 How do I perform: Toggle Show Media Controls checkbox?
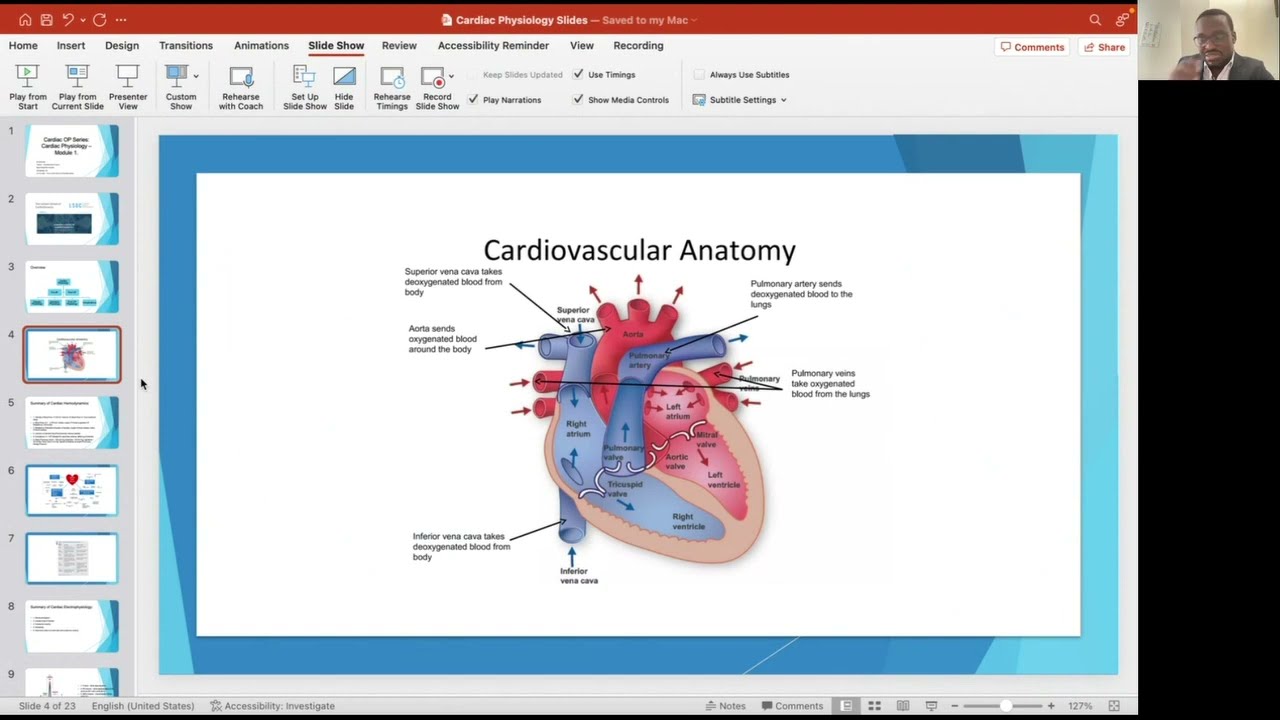point(578,100)
